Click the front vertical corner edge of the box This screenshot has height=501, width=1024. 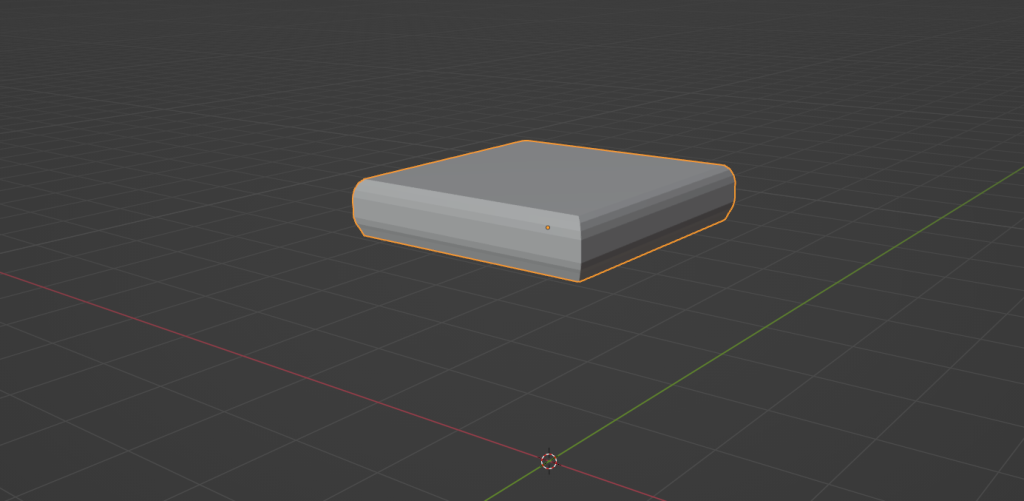pyautogui.click(x=580, y=248)
